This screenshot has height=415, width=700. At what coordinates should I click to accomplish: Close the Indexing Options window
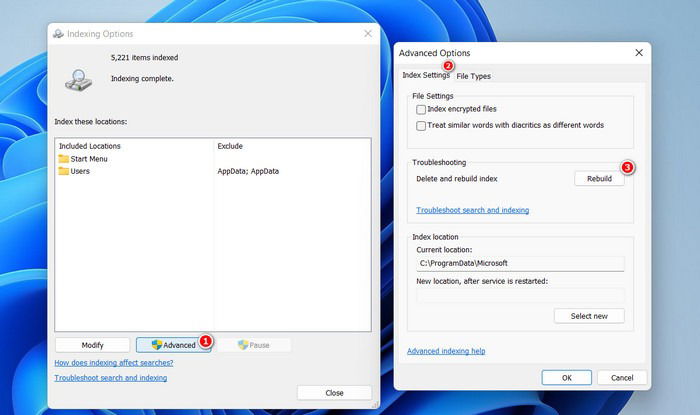(368, 34)
